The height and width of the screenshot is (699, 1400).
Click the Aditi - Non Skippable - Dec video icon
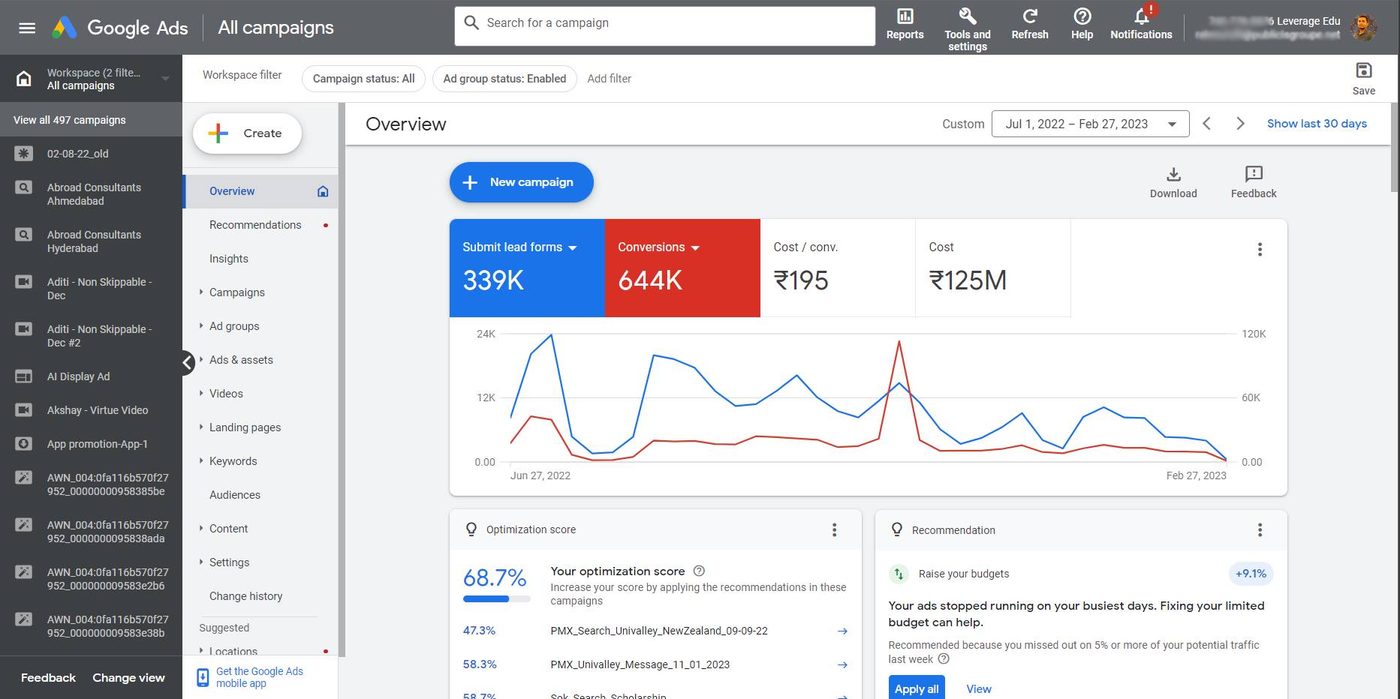(x=24, y=282)
